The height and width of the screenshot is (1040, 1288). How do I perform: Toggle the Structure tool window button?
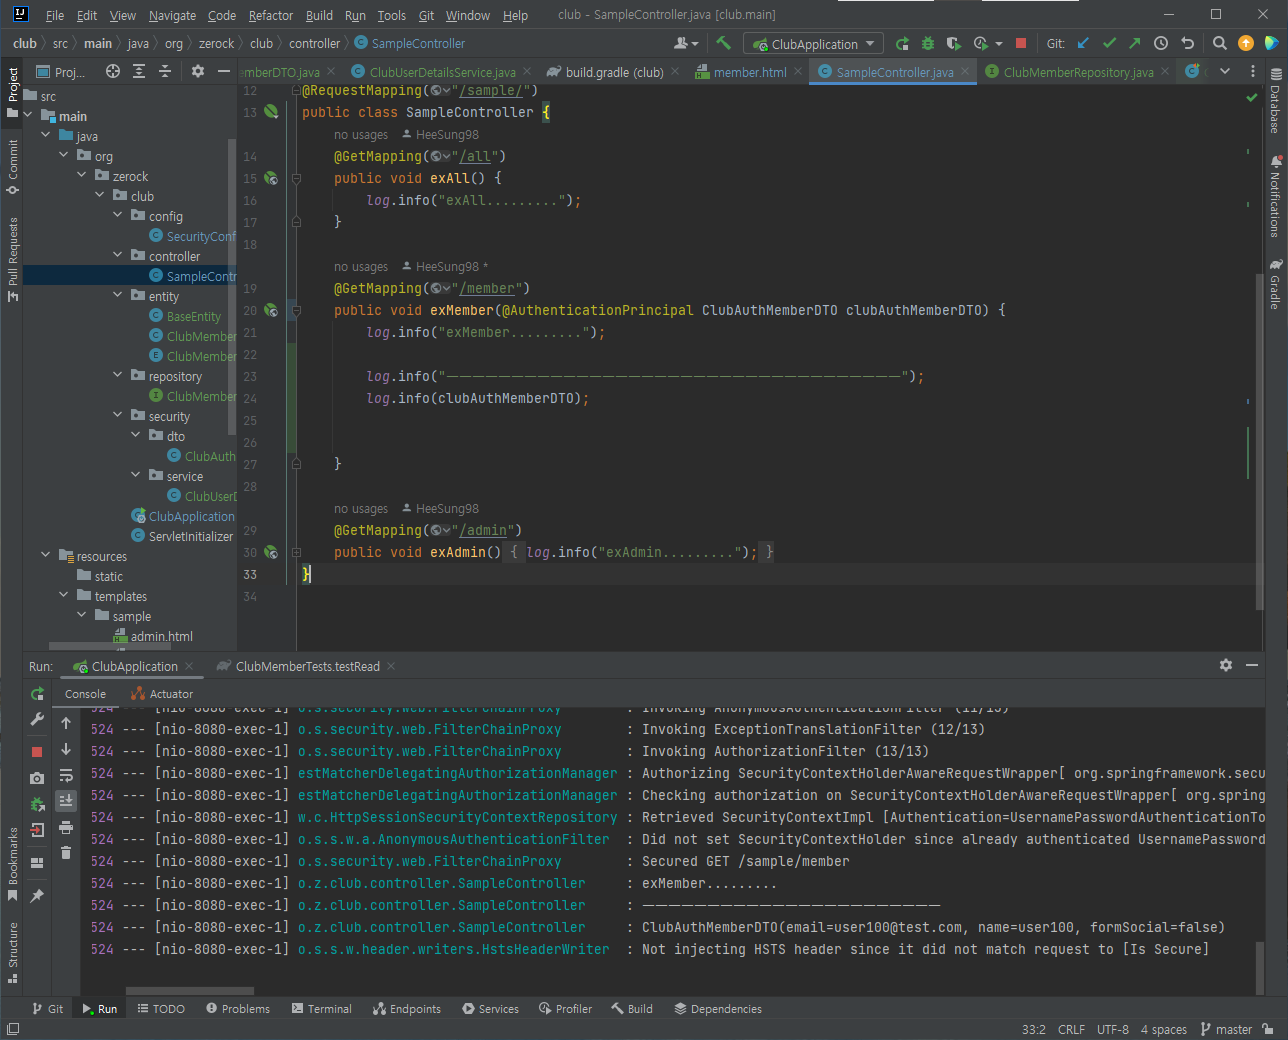pos(12,953)
